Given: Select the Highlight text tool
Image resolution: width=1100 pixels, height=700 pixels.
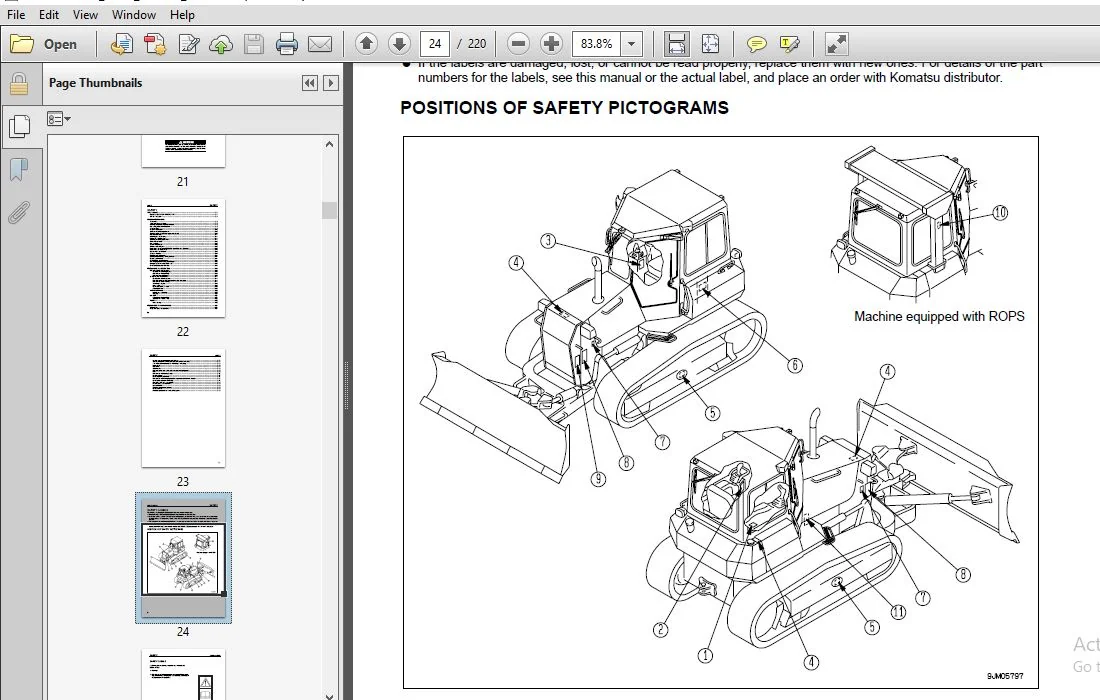Looking at the screenshot, I should tap(789, 44).
